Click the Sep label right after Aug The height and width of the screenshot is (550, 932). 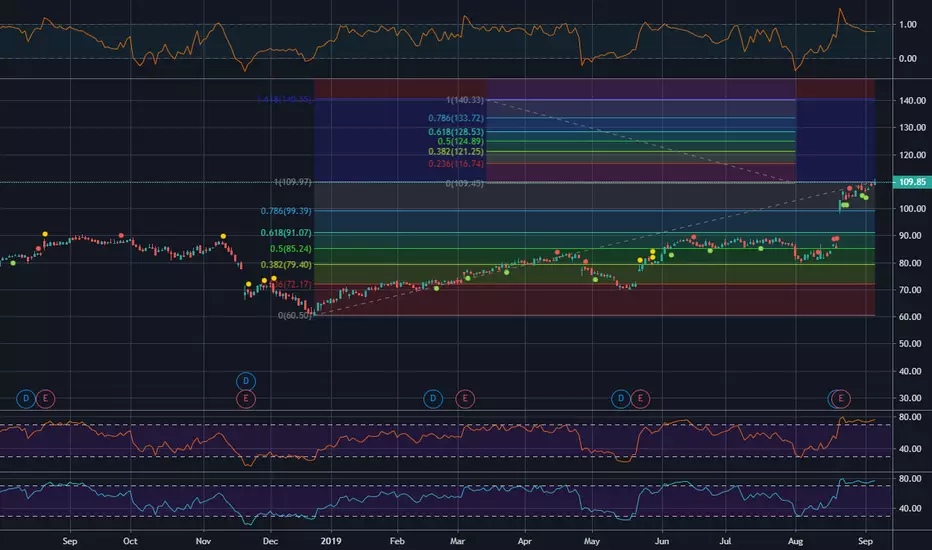tap(865, 541)
